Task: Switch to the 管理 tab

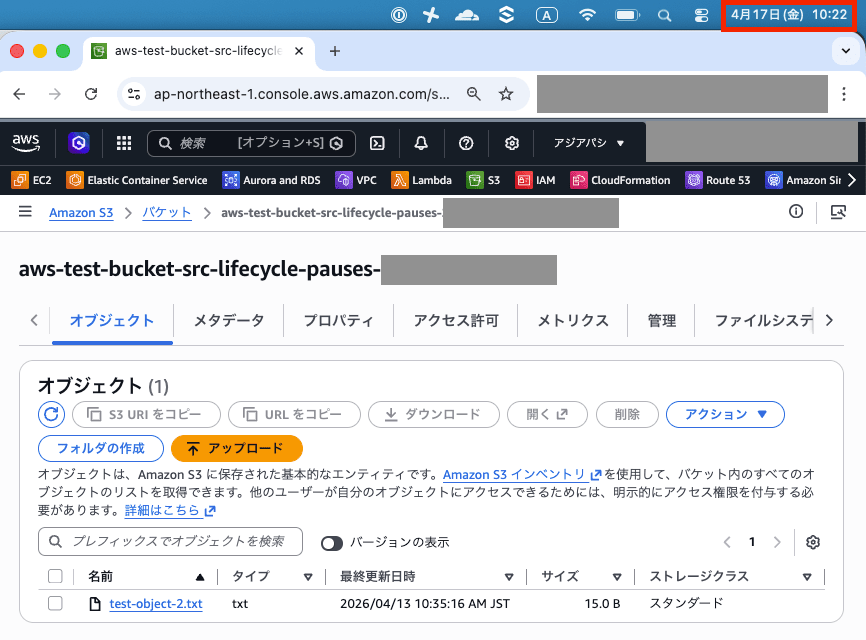Action: (660, 320)
